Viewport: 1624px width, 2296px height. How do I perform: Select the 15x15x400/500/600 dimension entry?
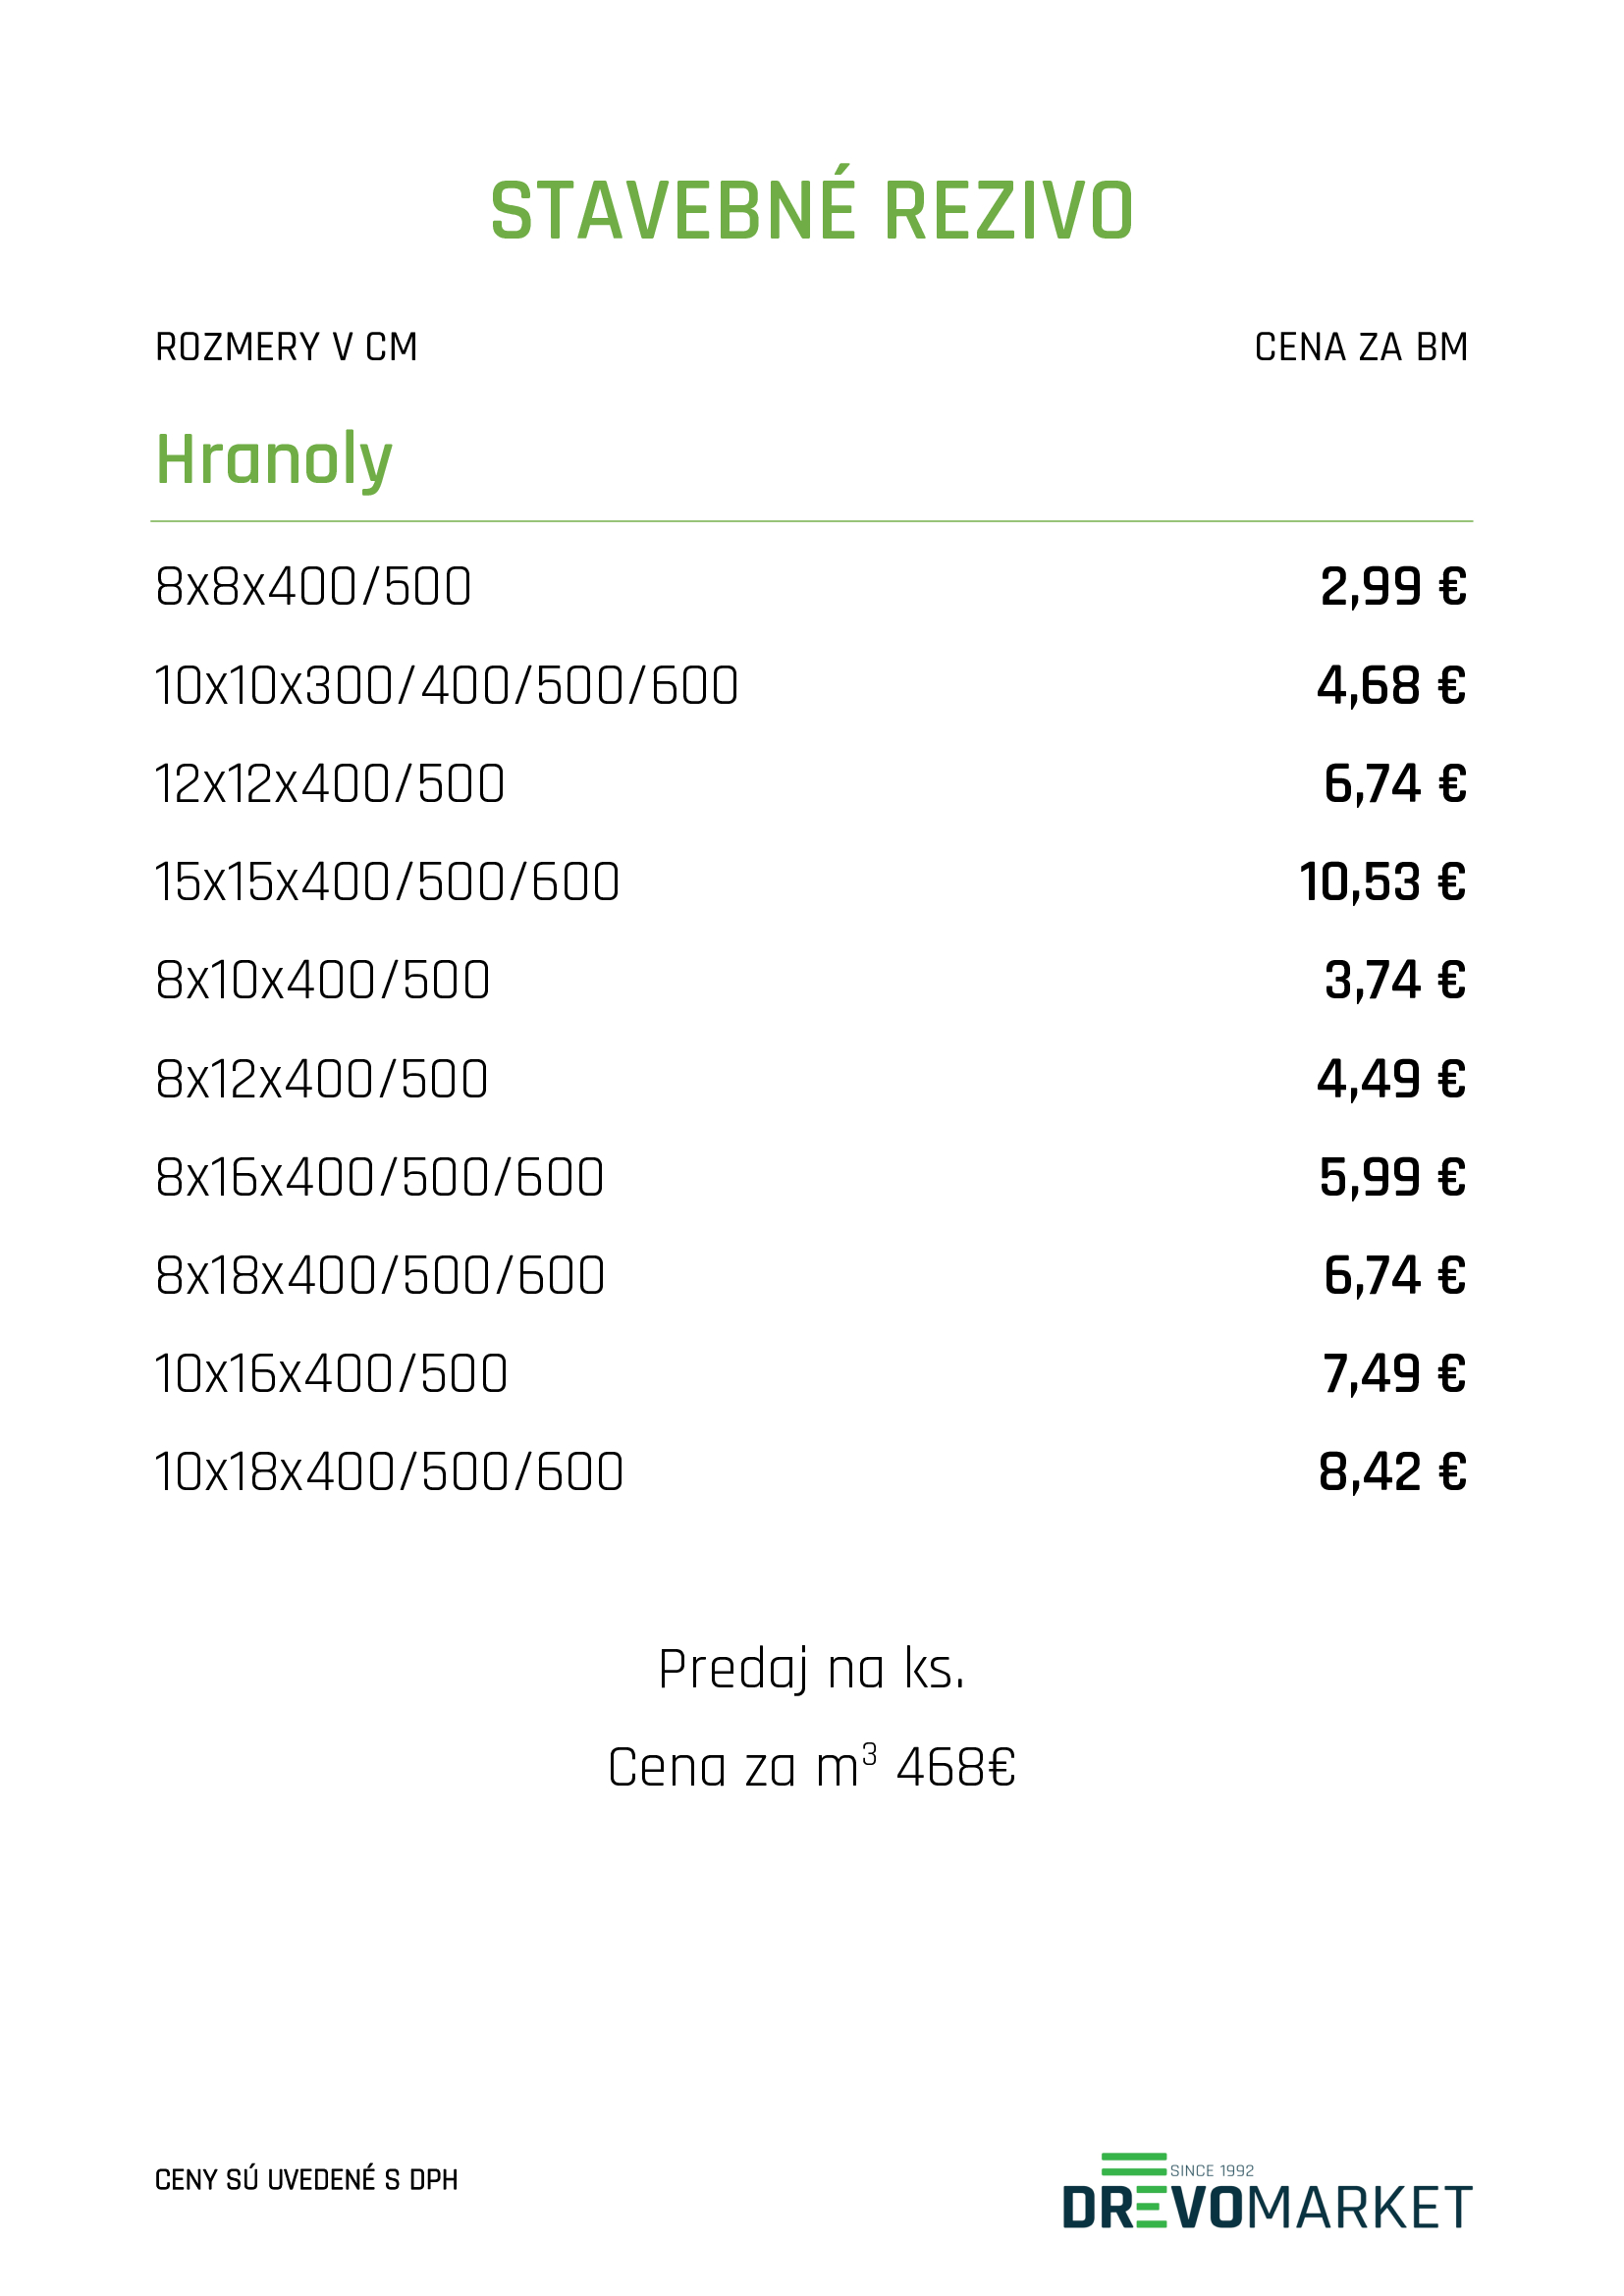(x=387, y=882)
